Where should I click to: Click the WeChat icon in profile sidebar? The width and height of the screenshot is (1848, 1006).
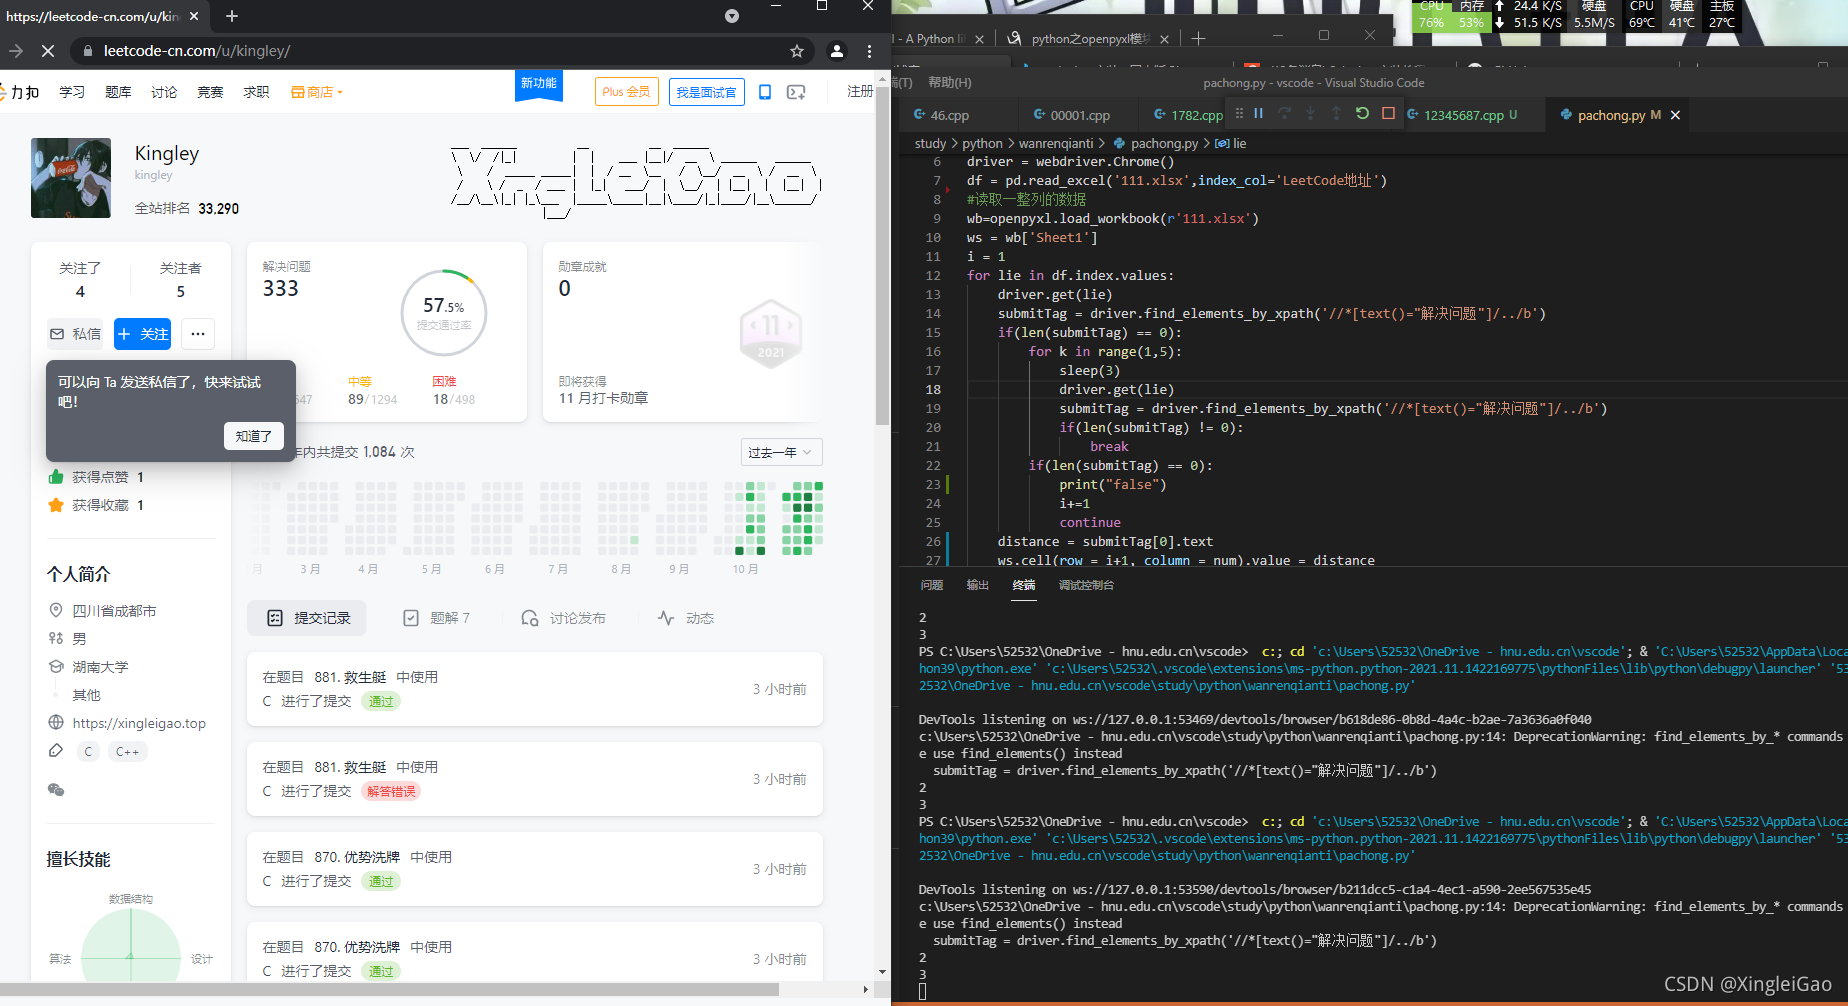[56, 790]
